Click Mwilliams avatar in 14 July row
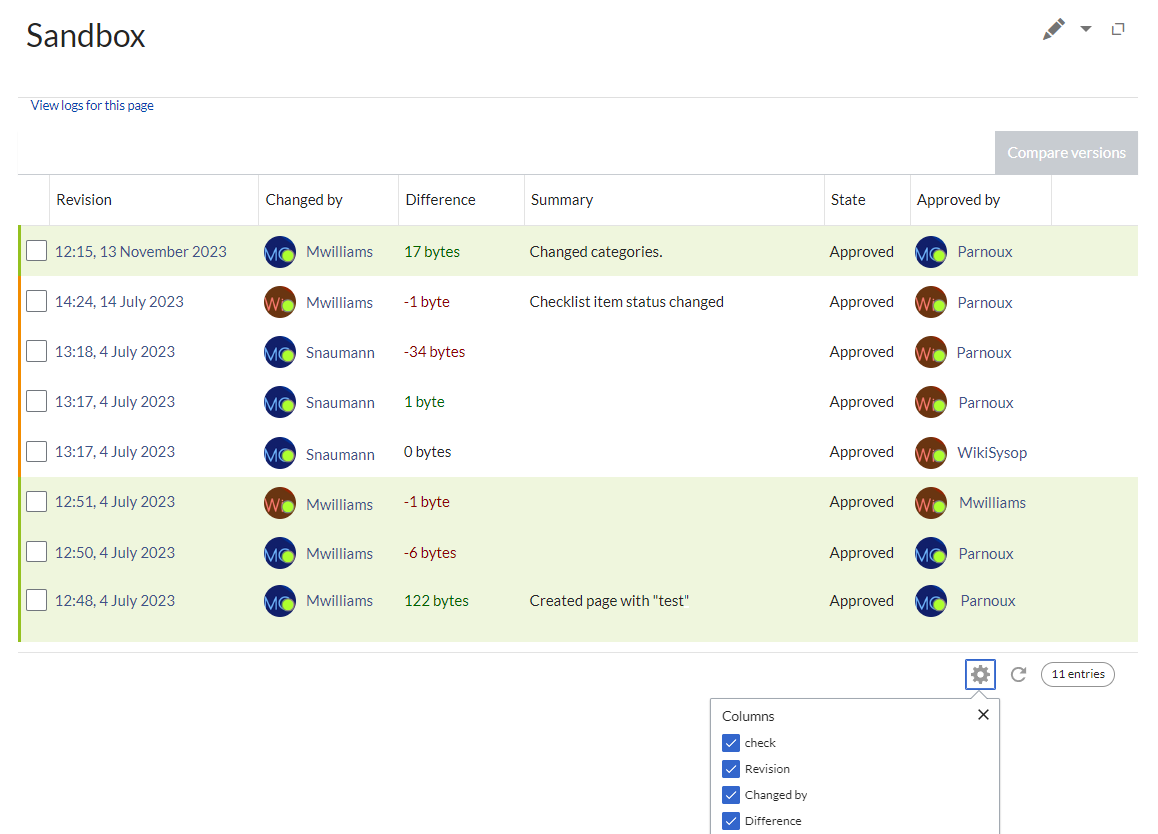1158x834 pixels. click(x=280, y=302)
